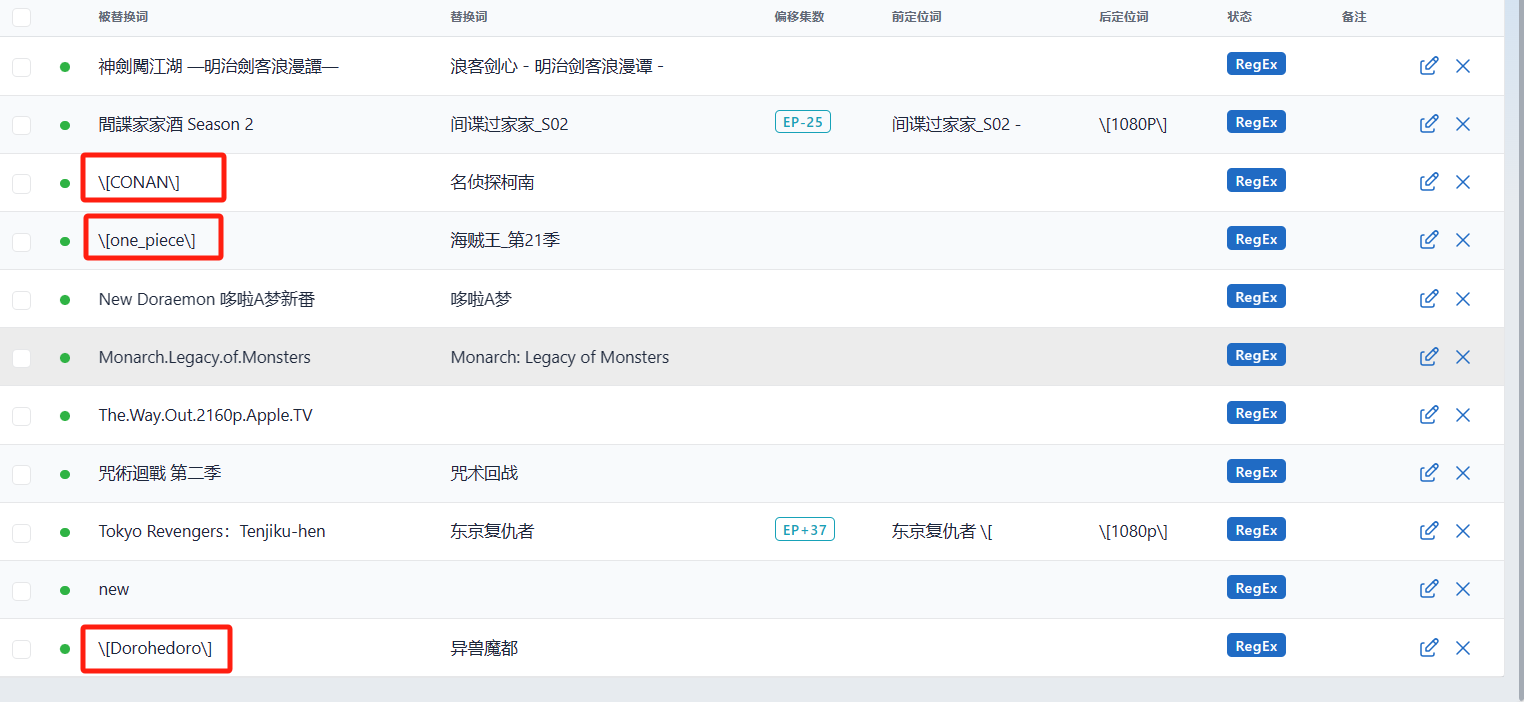Delete the \[Dorohedoro\] rule

[x=1463, y=647]
